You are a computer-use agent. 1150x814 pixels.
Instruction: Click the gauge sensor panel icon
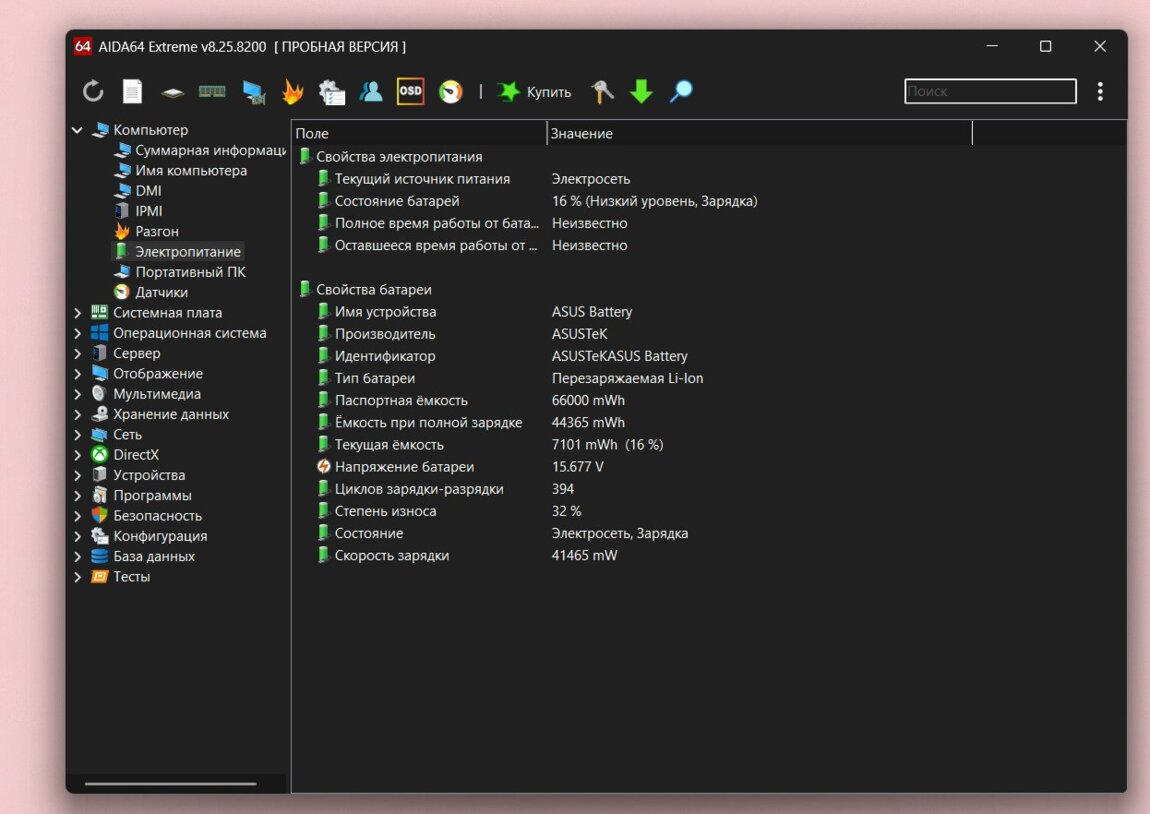coord(451,92)
